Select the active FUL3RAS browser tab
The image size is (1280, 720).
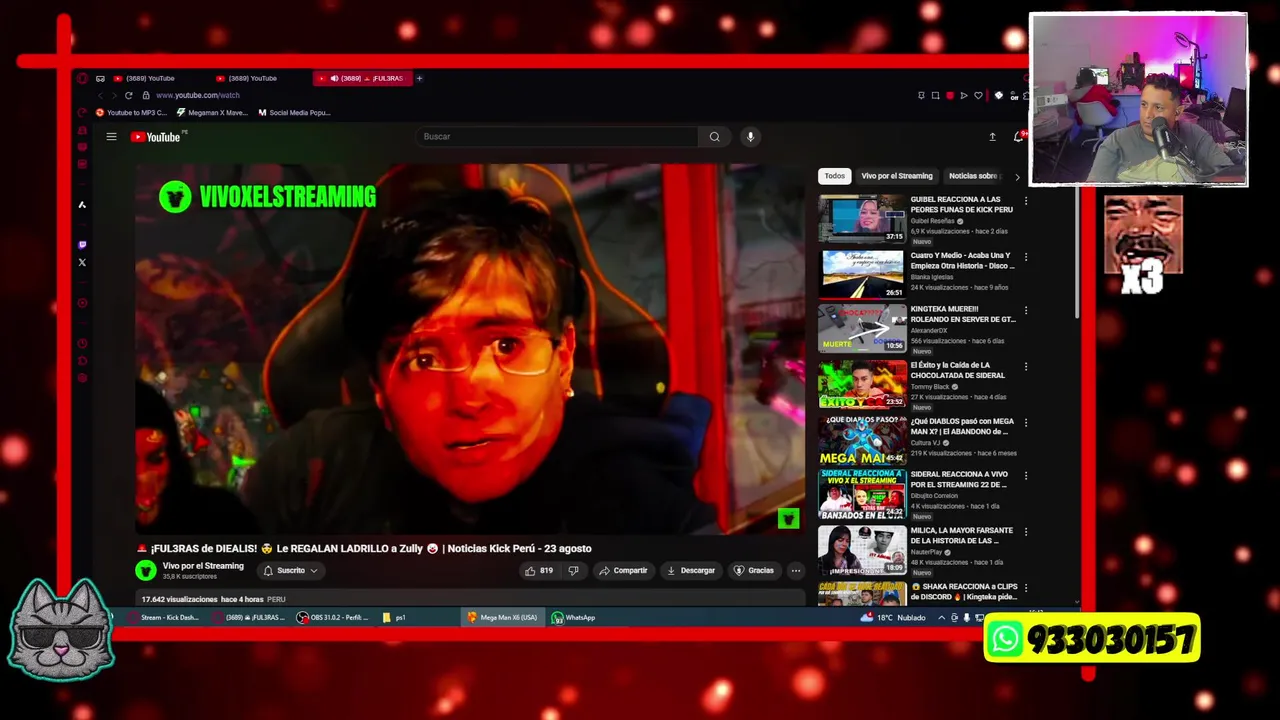362,78
